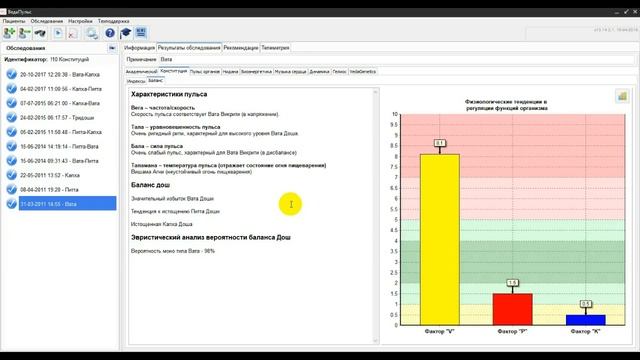Toggle check mark beside 04-02-2017 examination
The image size is (640, 360).
click(11, 89)
